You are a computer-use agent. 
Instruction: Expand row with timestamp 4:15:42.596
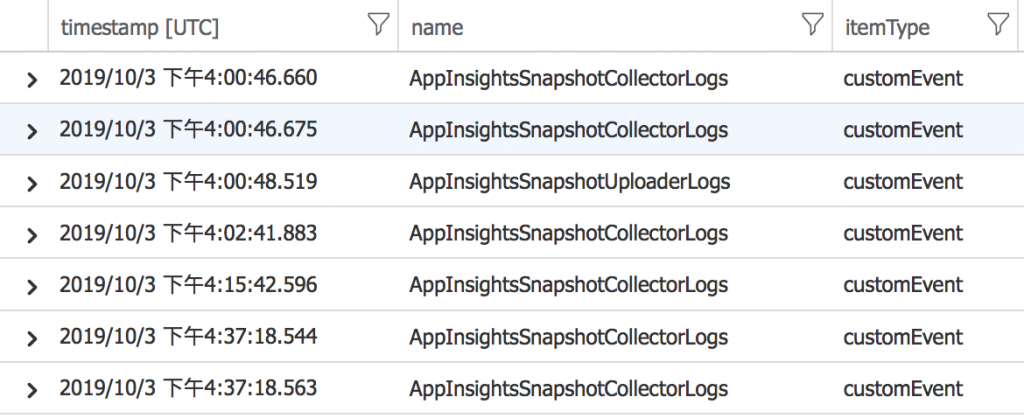point(31,286)
